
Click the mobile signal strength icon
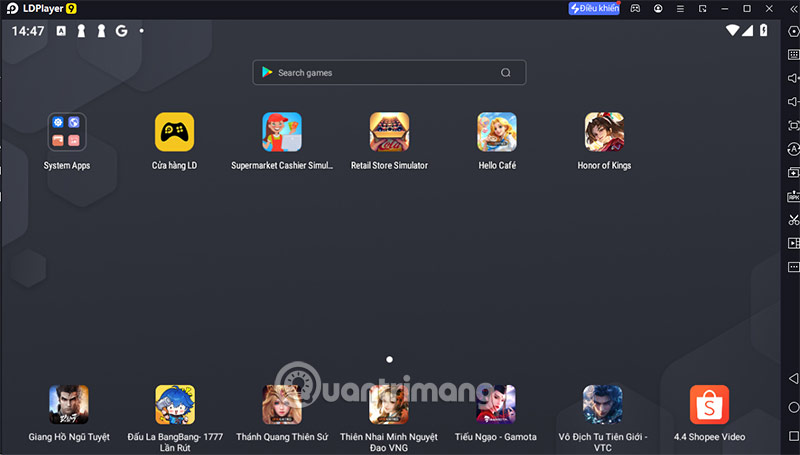[x=747, y=31]
